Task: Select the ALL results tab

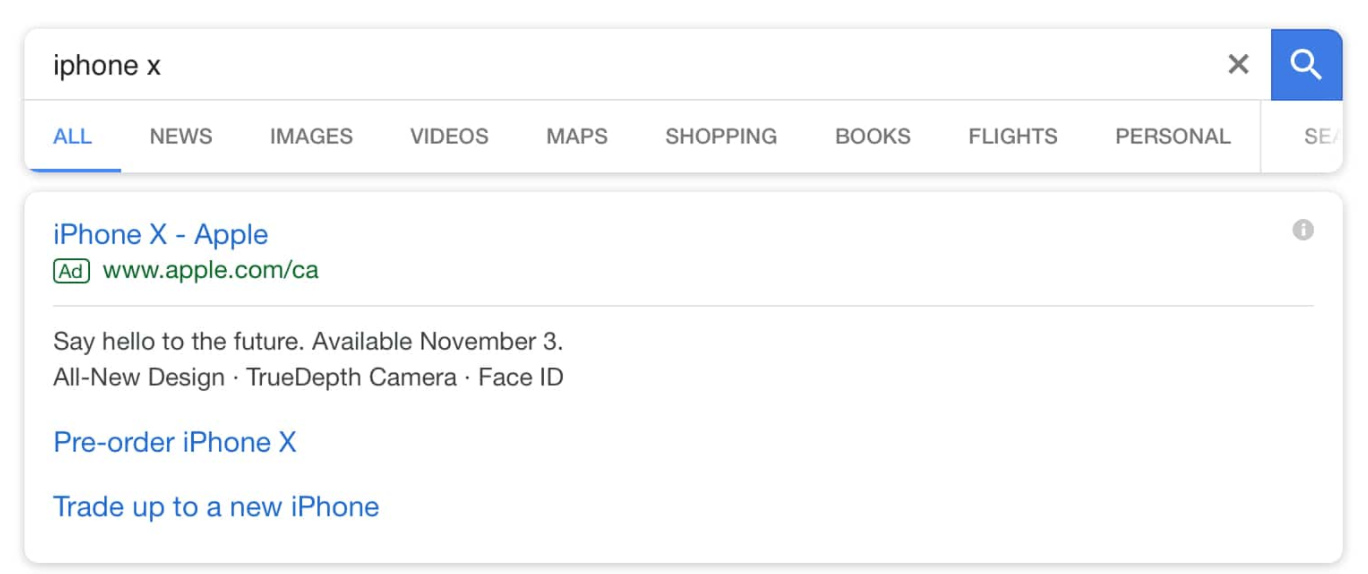Action: coord(73,136)
